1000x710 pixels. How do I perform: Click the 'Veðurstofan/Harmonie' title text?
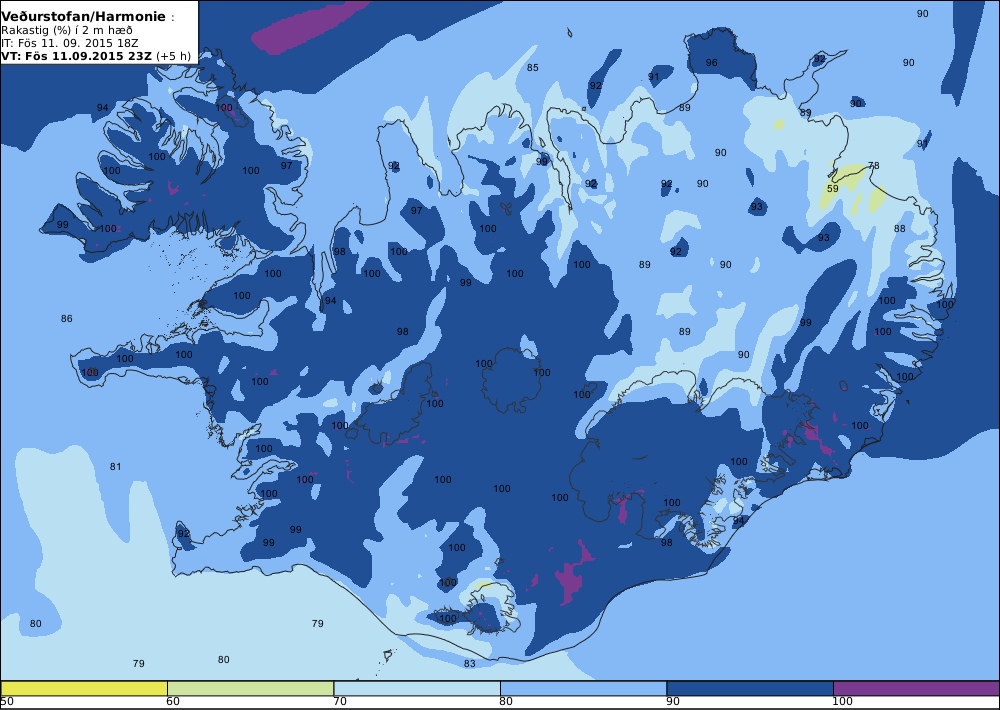click(x=83, y=17)
